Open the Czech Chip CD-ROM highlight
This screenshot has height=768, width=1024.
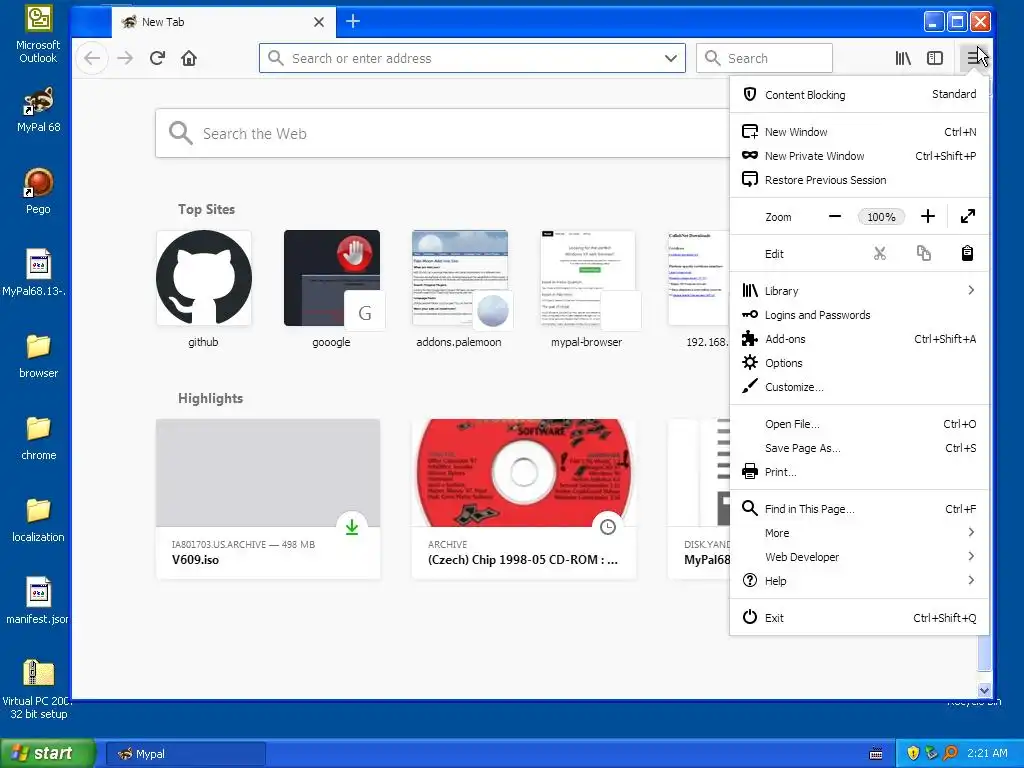(524, 499)
